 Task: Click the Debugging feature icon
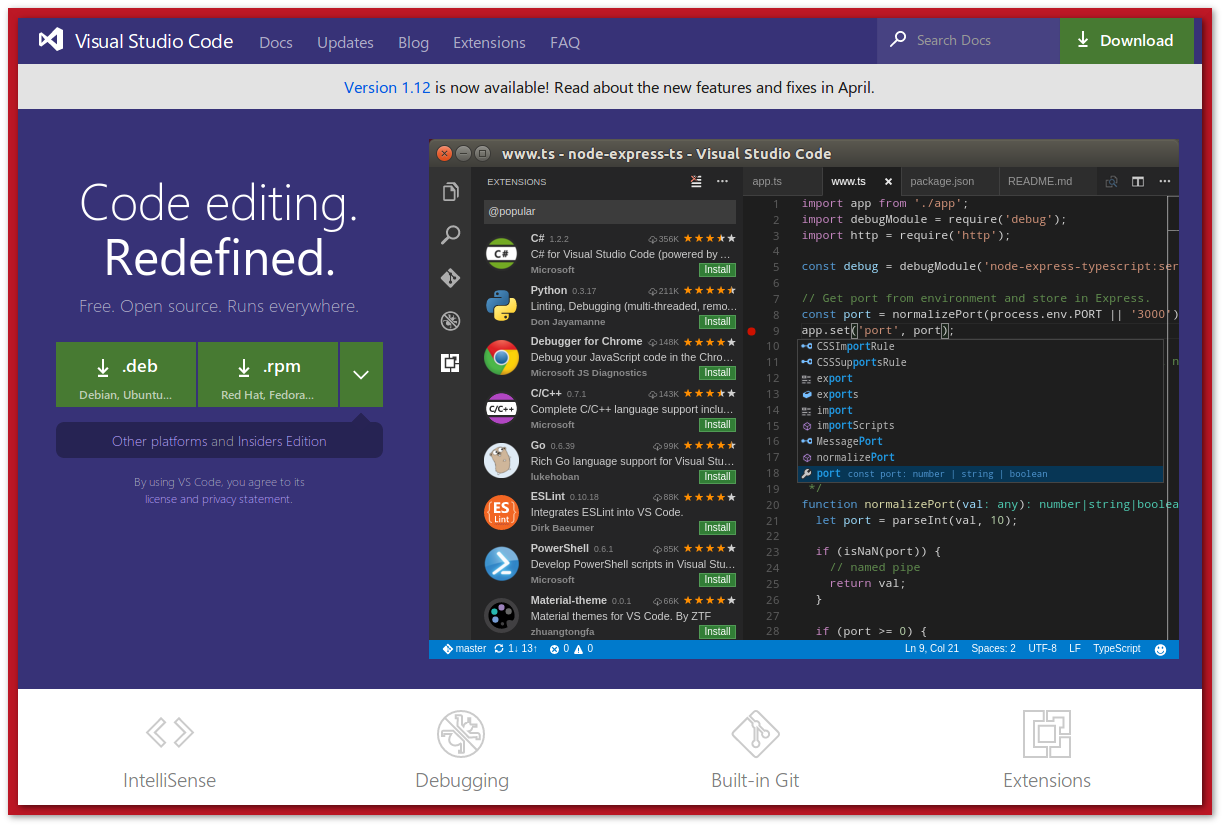pos(462,734)
